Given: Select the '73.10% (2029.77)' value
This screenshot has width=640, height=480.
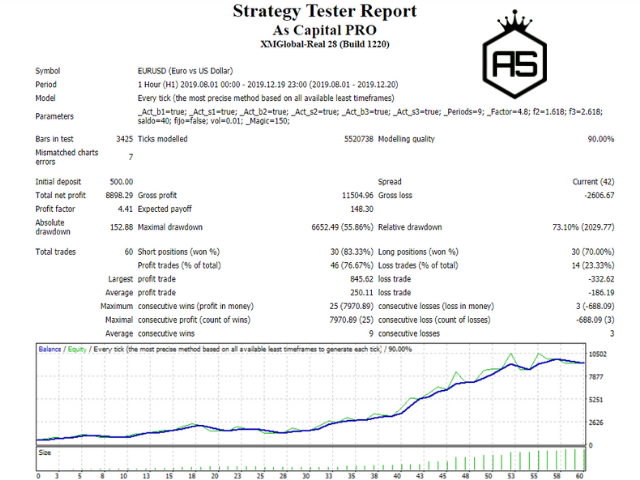Looking at the screenshot, I should tap(583, 227).
